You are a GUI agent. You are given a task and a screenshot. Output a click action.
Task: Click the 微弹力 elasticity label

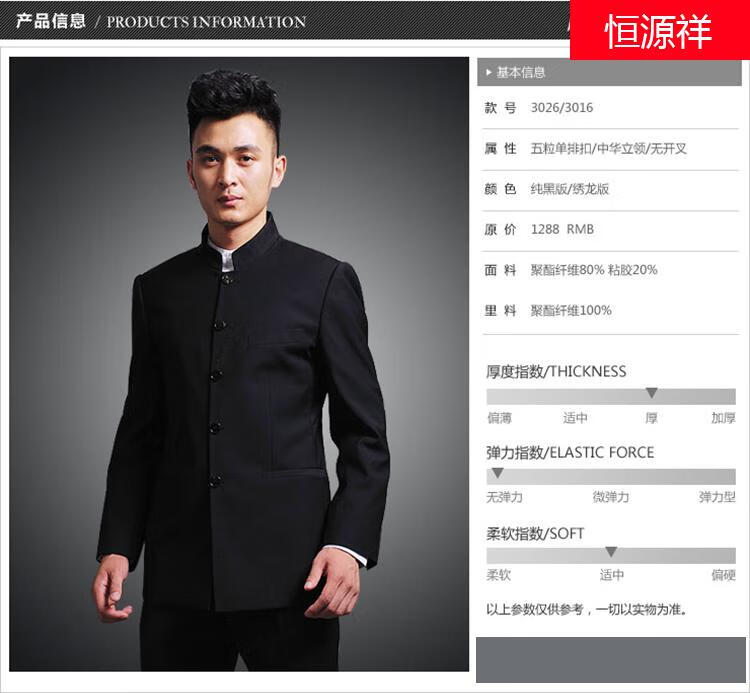(611, 497)
